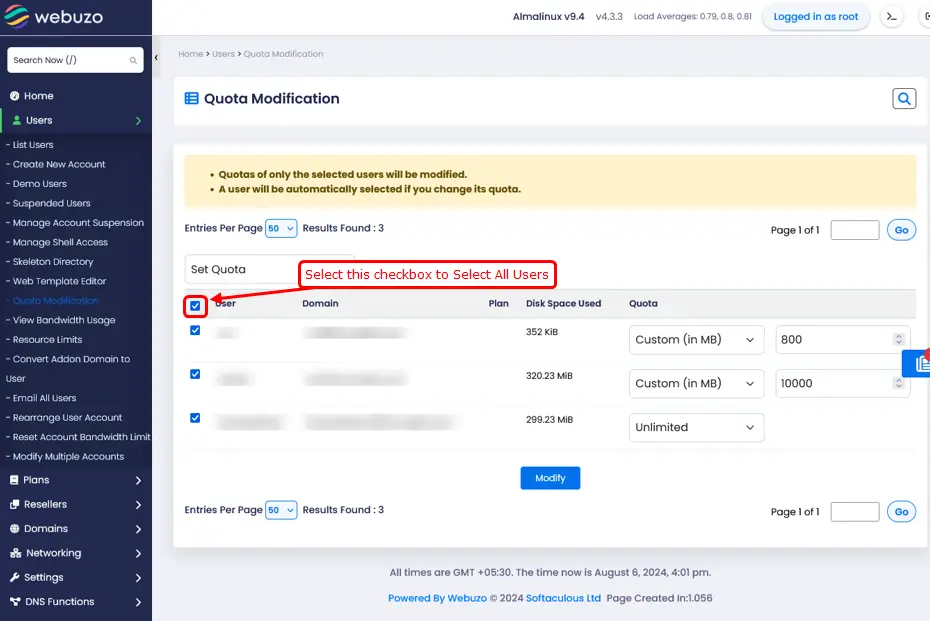Click the search icon inside the sidebar search box
930x621 pixels.
click(131, 60)
